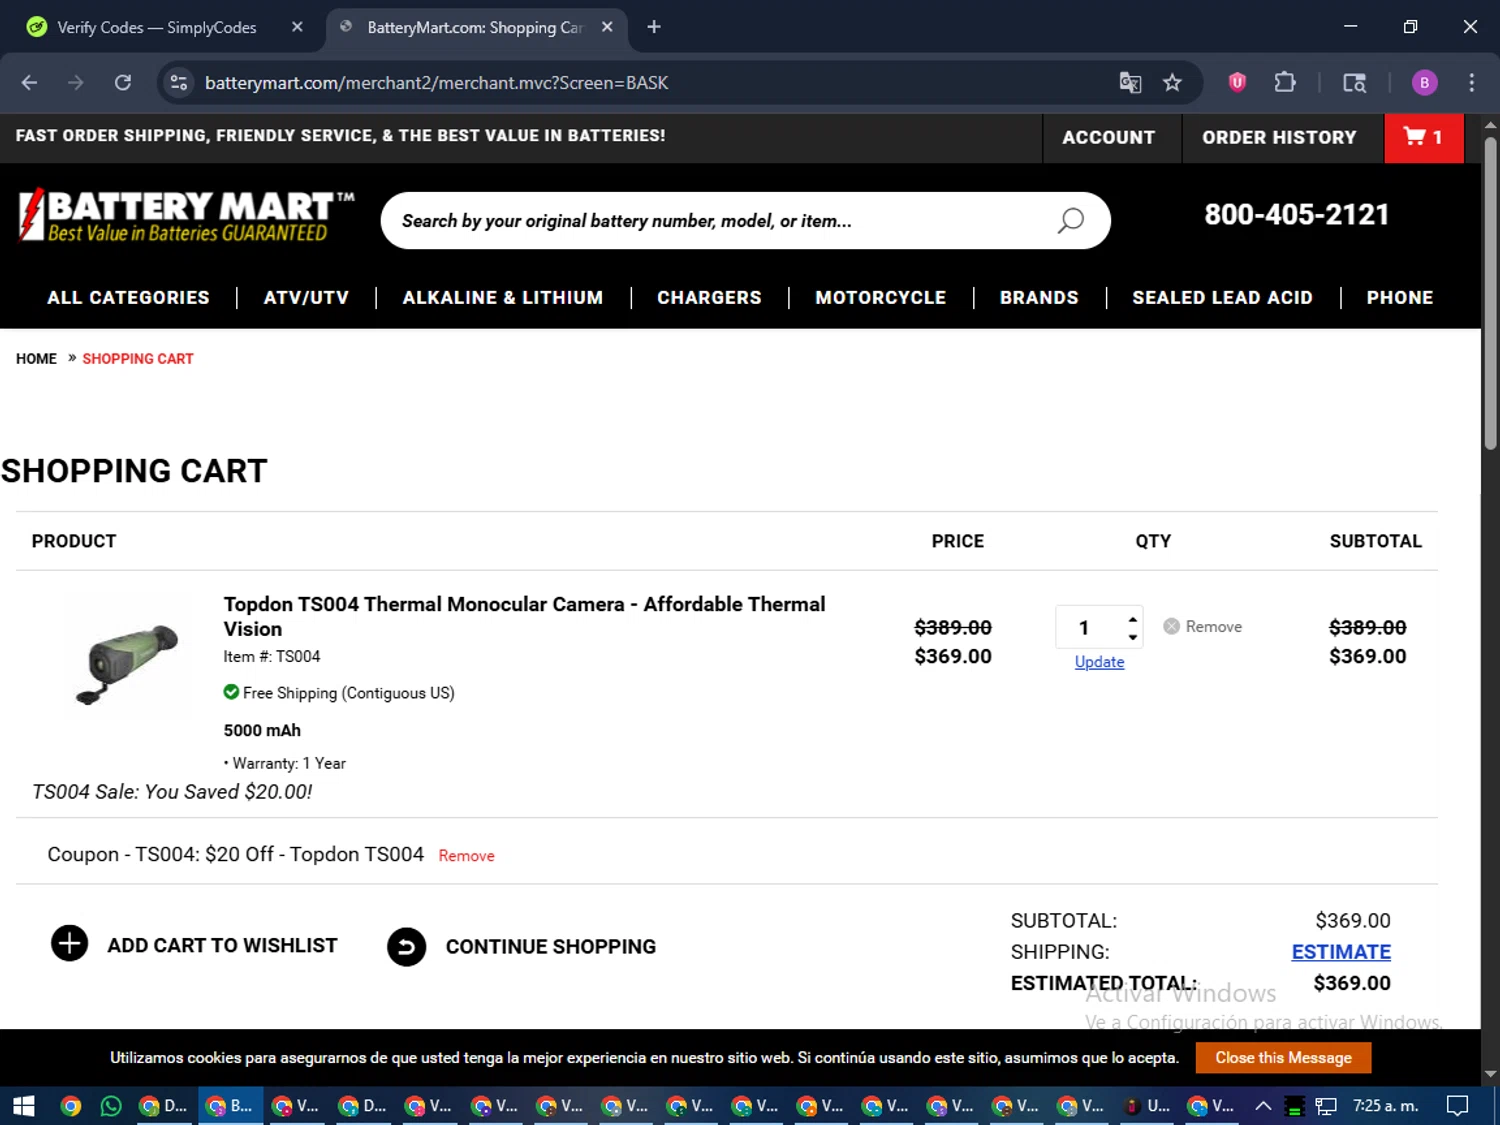
Task: Open WhatsApp from the taskbar
Action: [x=111, y=1106]
